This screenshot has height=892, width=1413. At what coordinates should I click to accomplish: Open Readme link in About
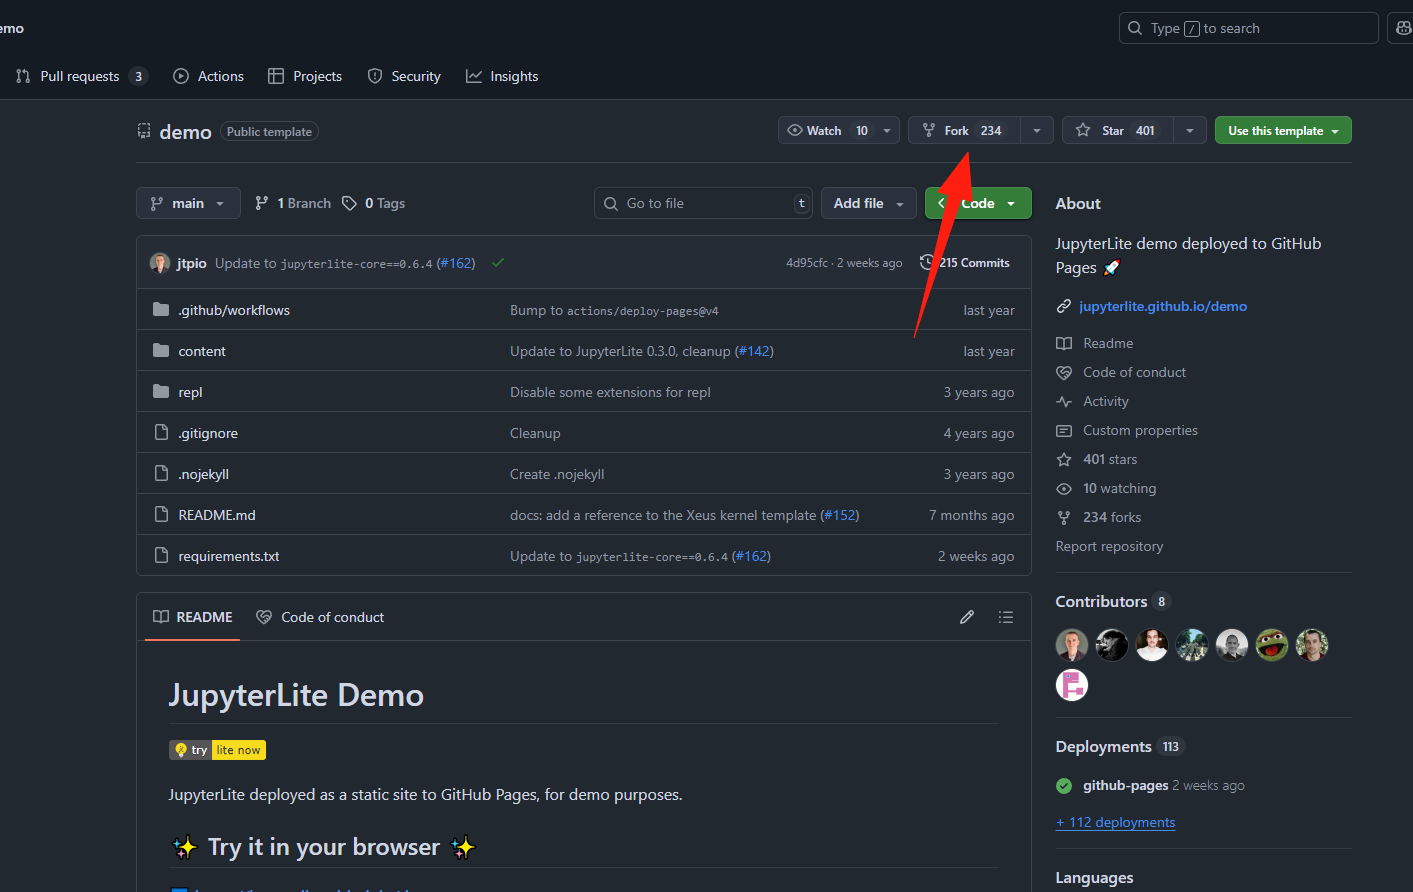click(x=1108, y=343)
